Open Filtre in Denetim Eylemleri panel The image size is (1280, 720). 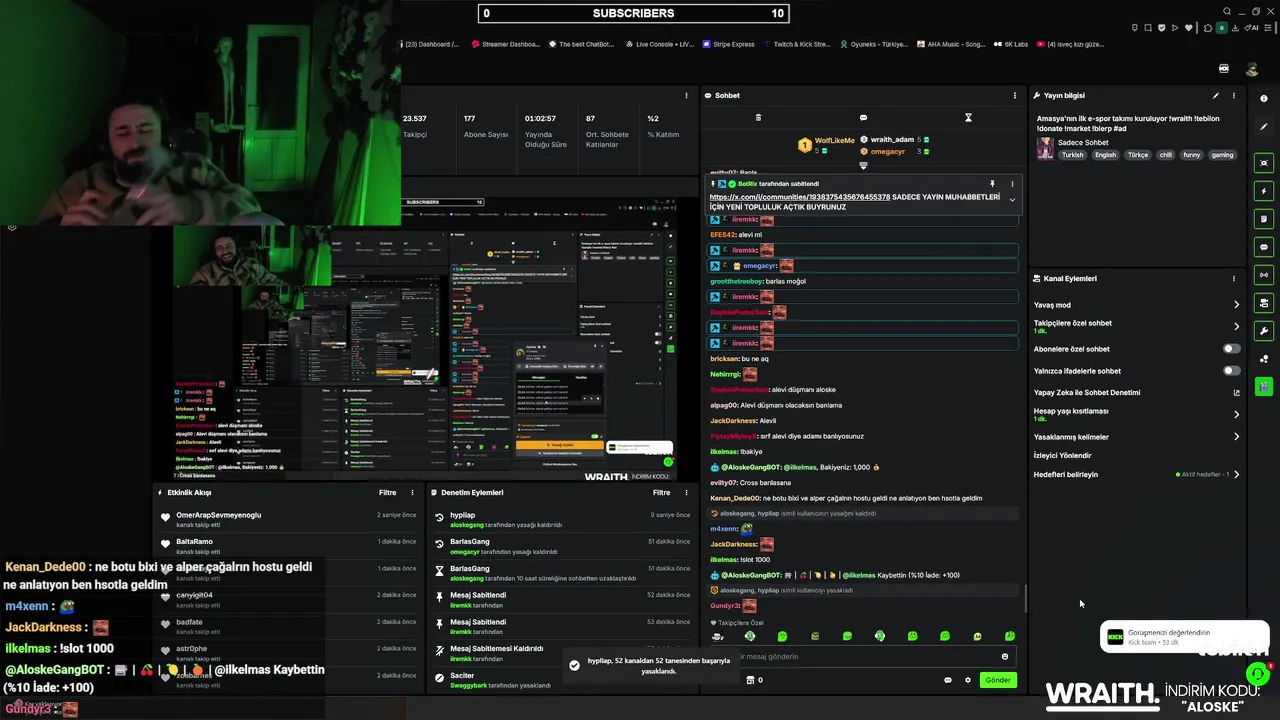[661, 493]
